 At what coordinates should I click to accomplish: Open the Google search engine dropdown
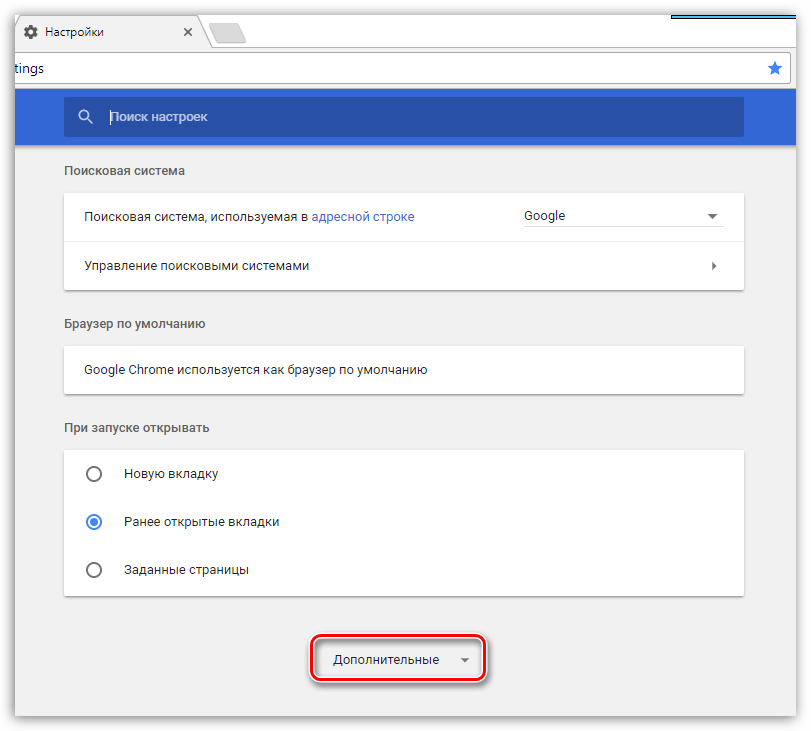pos(623,216)
